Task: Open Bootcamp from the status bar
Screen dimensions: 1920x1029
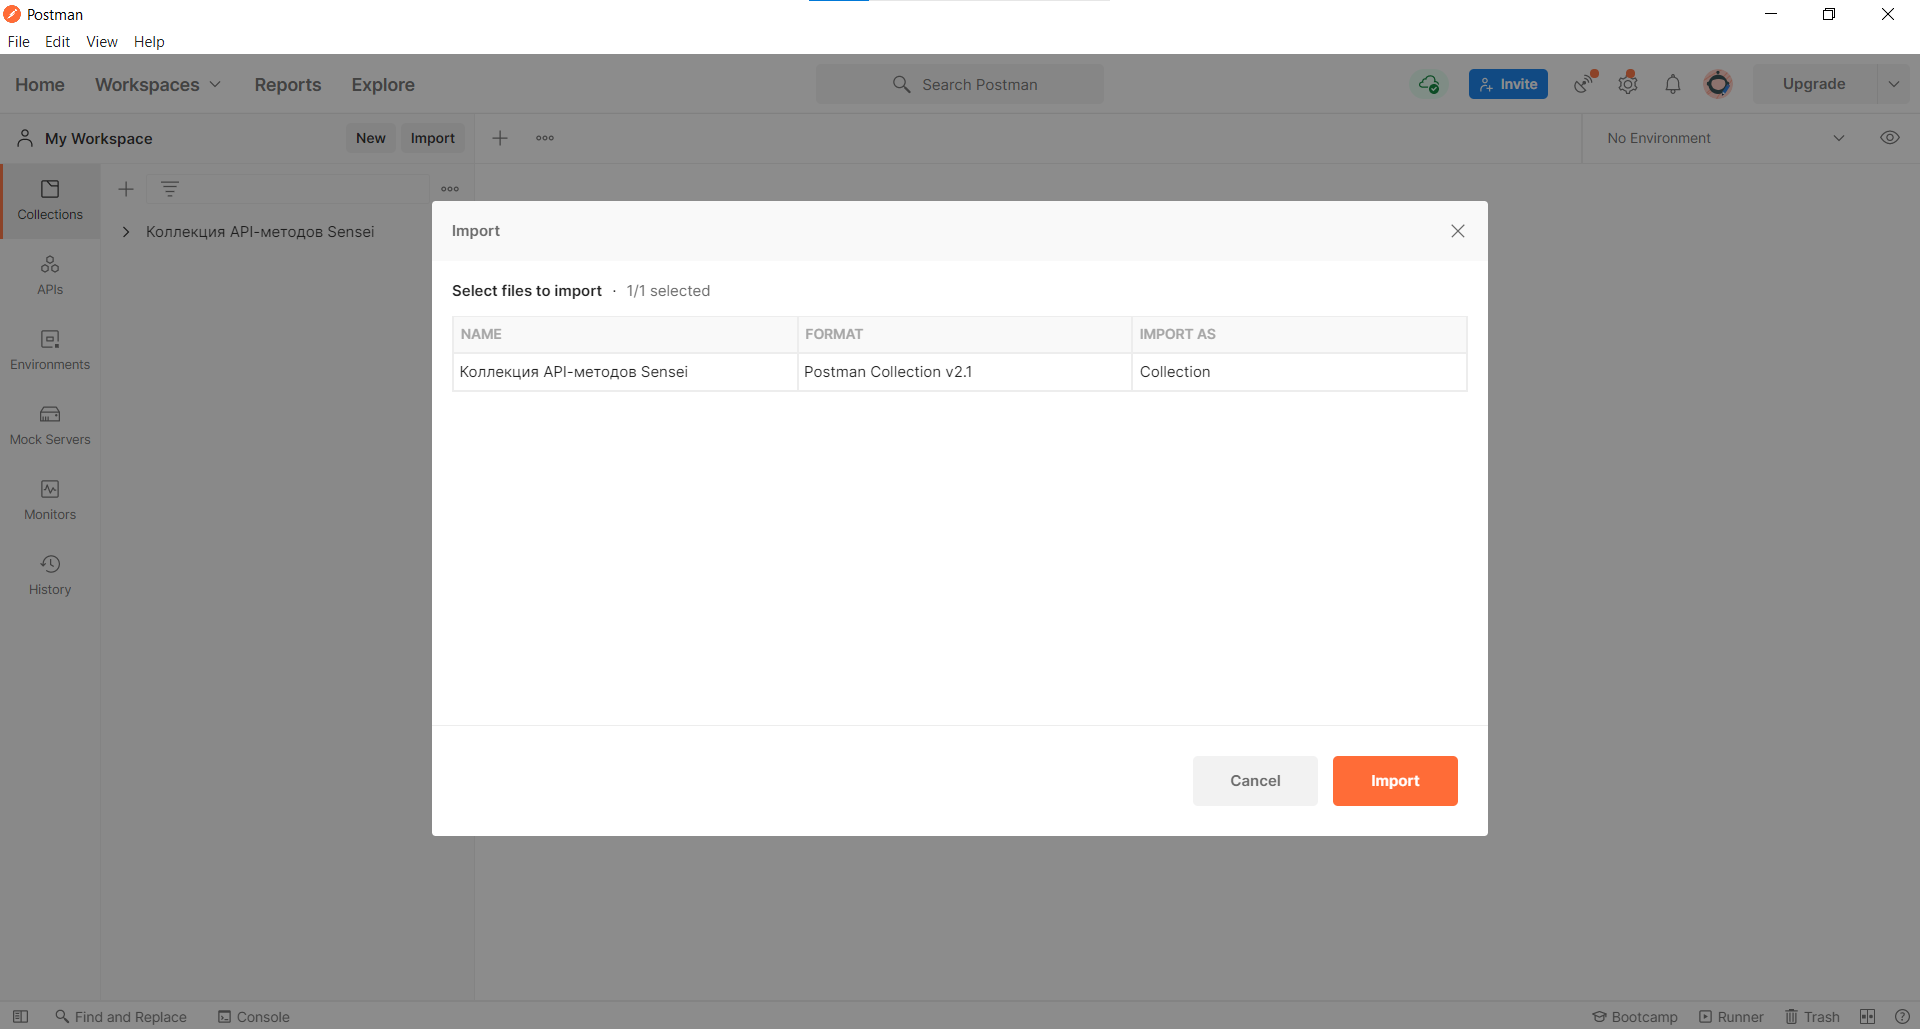Action: point(1635,1017)
